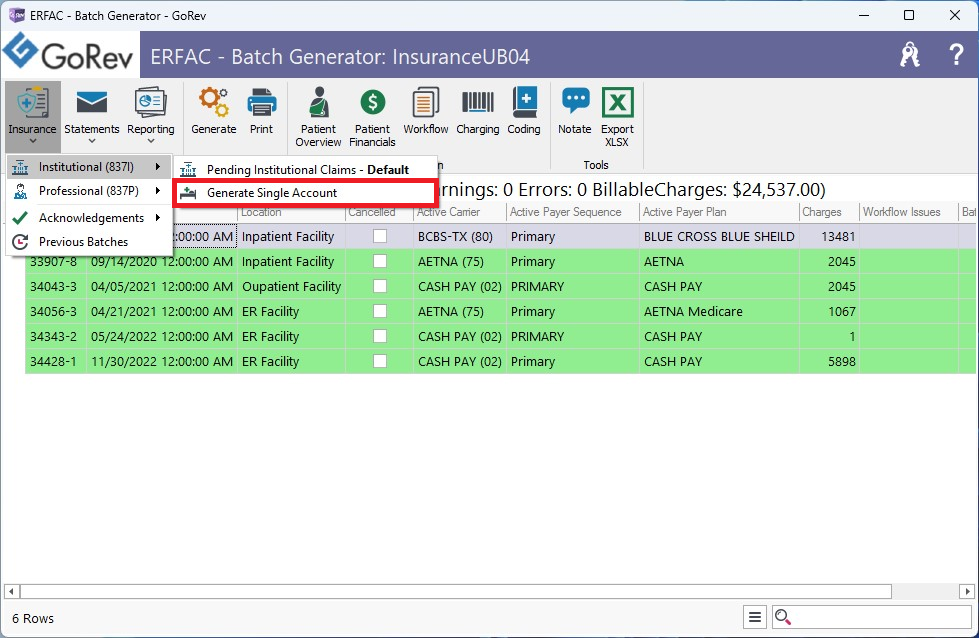Open the Workflow tool
Image resolution: width=979 pixels, height=638 pixels.
(x=425, y=111)
